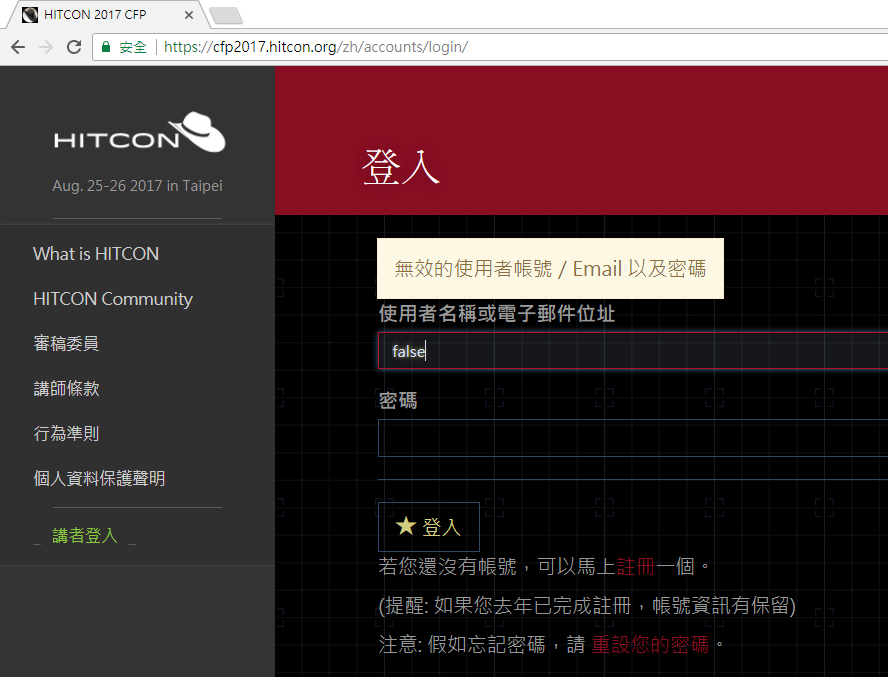Click the 使用者名稱或電子郵件位址 label
The height and width of the screenshot is (677, 888).
tap(497, 313)
